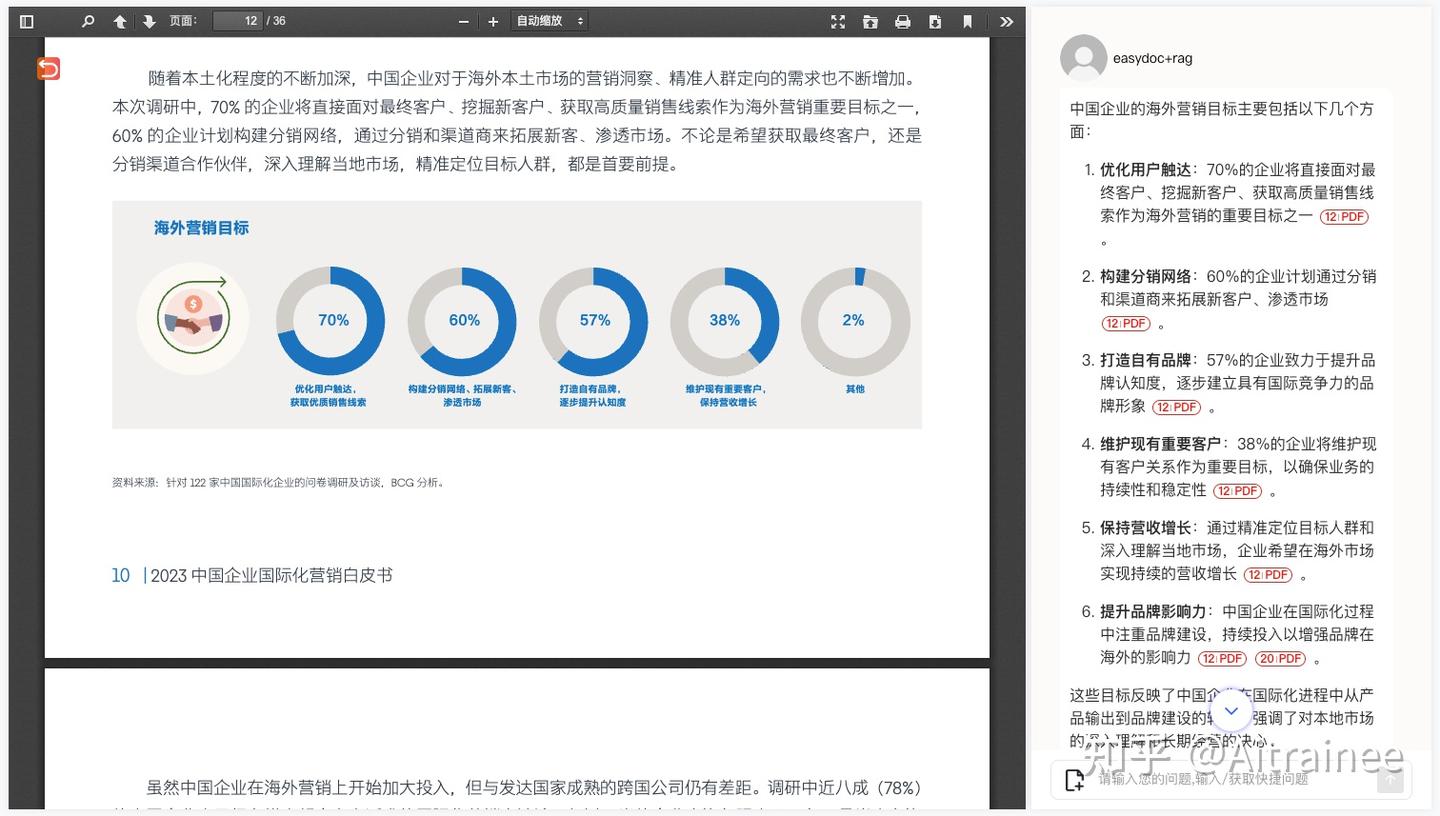Expand the more tools chevron menu

point(1006,20)
